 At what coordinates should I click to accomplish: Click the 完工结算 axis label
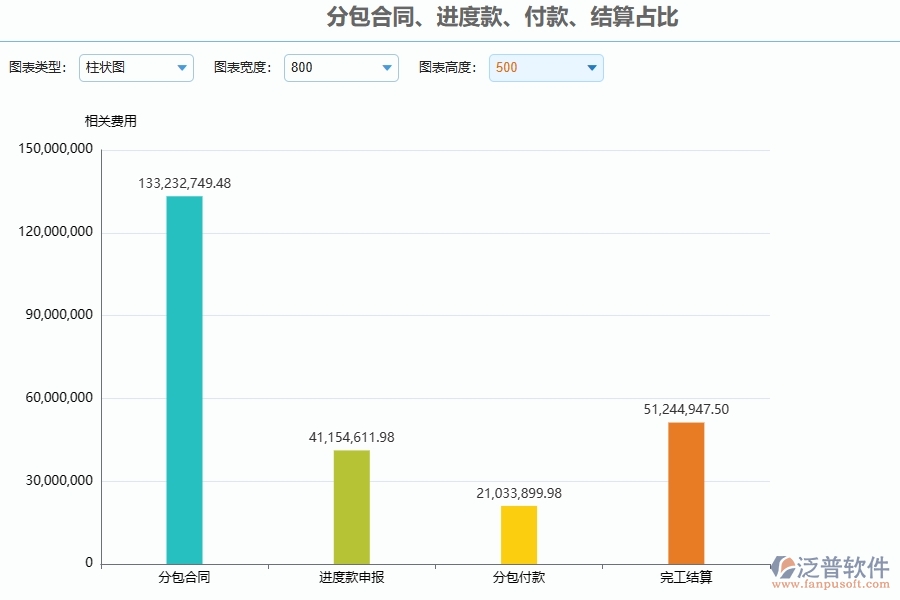tap(687, 577)
